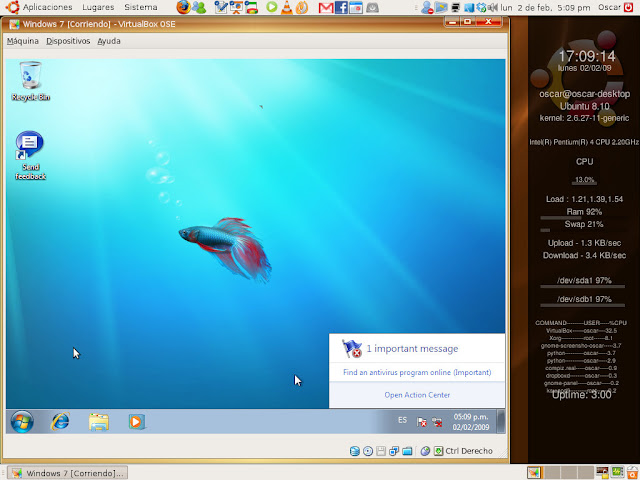Click the user status tray icon
Image resolution: width=640 pixels, height=480 pixels.
pyautogui.click(x=427, y=7)
